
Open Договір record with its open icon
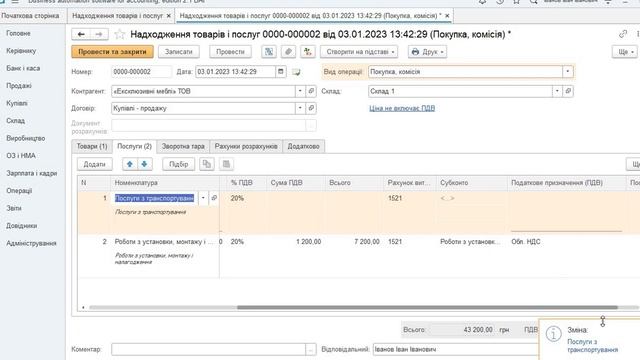tap(311, 108)
